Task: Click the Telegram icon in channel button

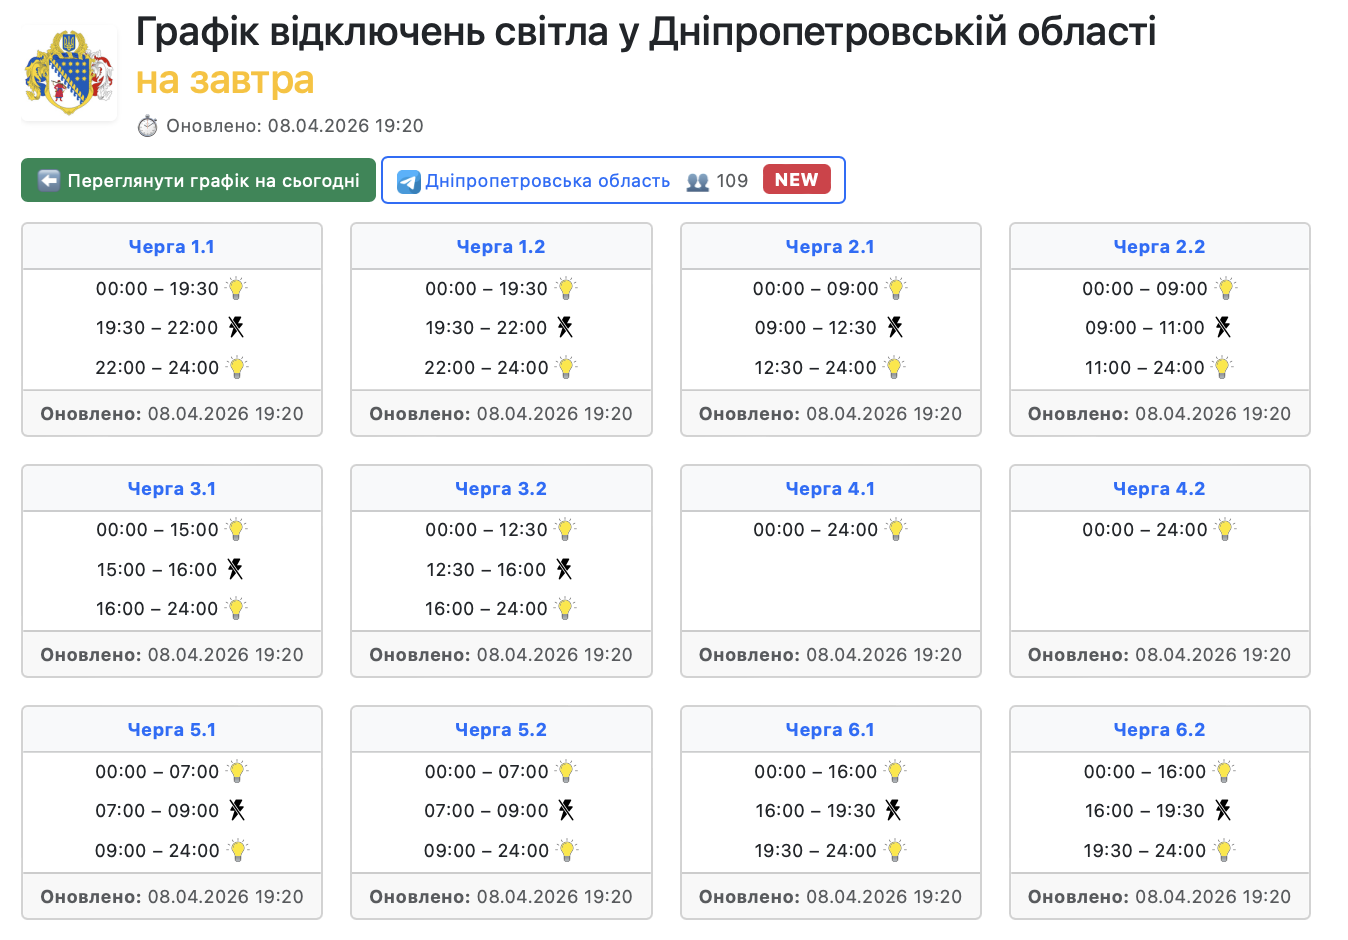Action: 408,181
